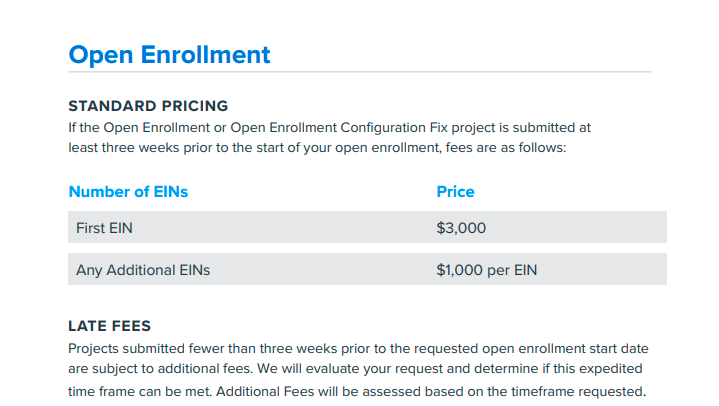Click the Price column header

click(x=455, y=191)
